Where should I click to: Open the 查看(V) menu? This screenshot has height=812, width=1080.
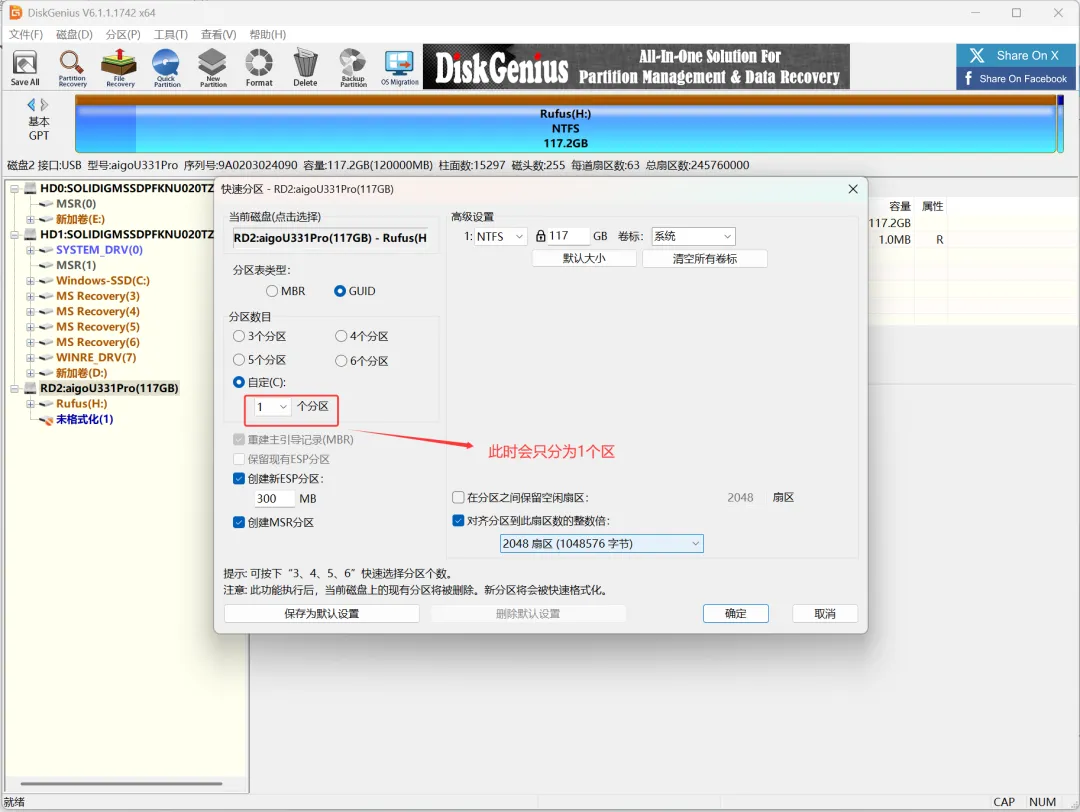(x=218, y=34)
